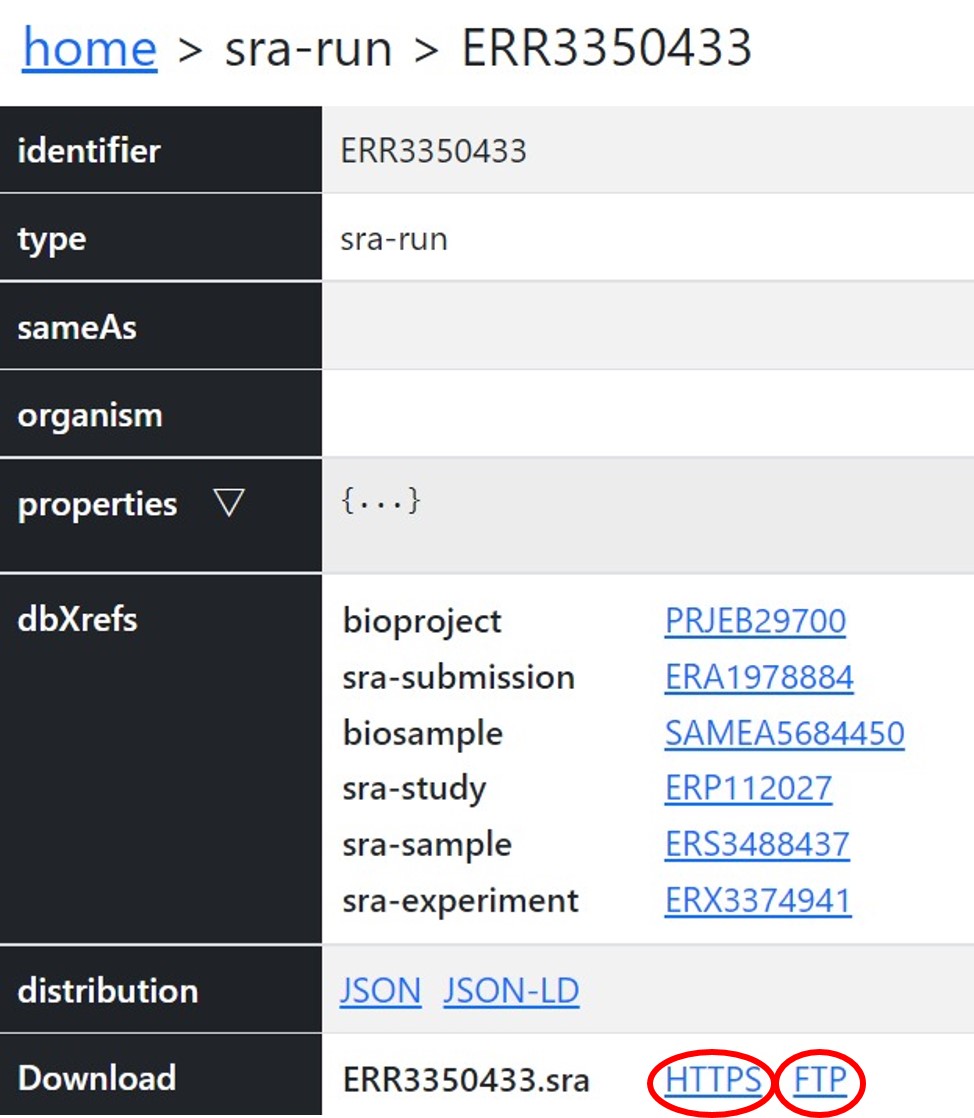Click the sra-study label in dbXrefs
The image size is (974, 1118).
point(414,790)
